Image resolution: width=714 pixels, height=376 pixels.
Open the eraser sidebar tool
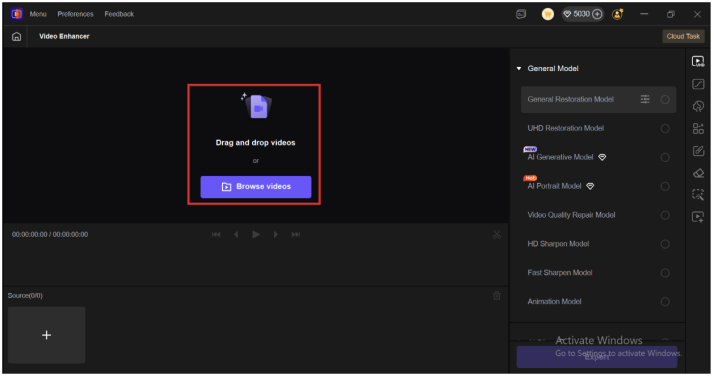698,173
